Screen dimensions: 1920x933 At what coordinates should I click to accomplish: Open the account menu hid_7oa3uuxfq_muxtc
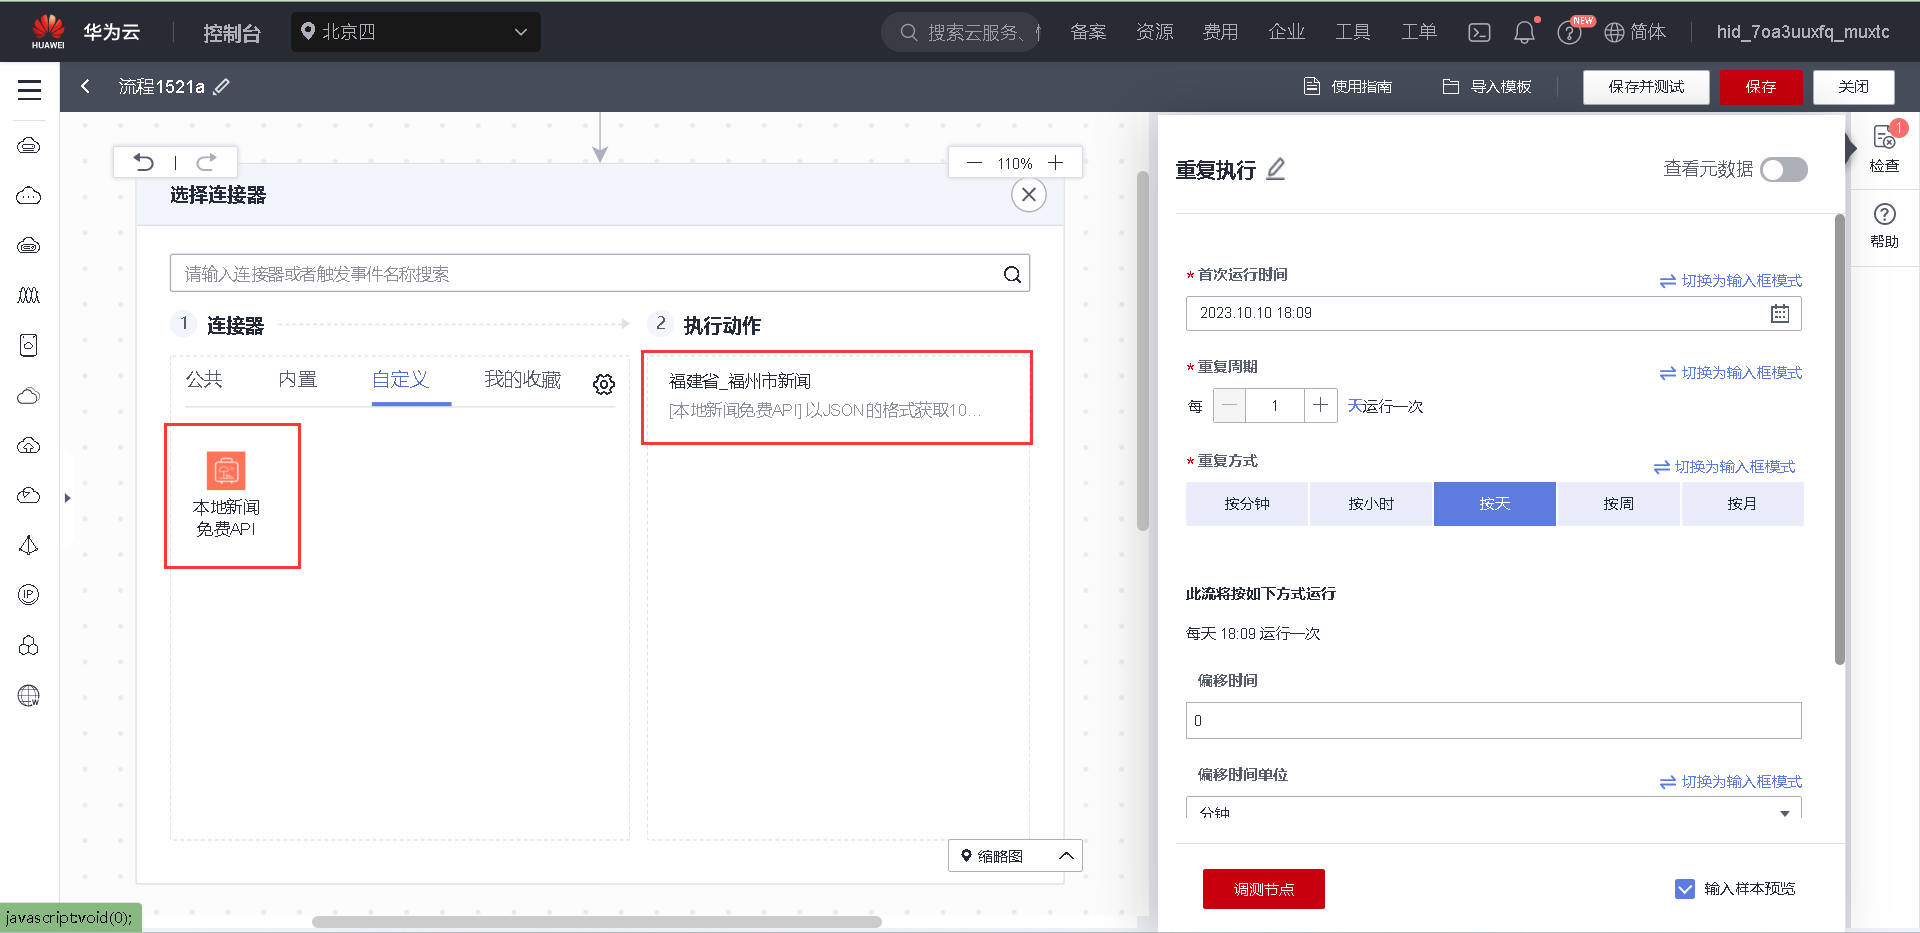click(1803, 32)
